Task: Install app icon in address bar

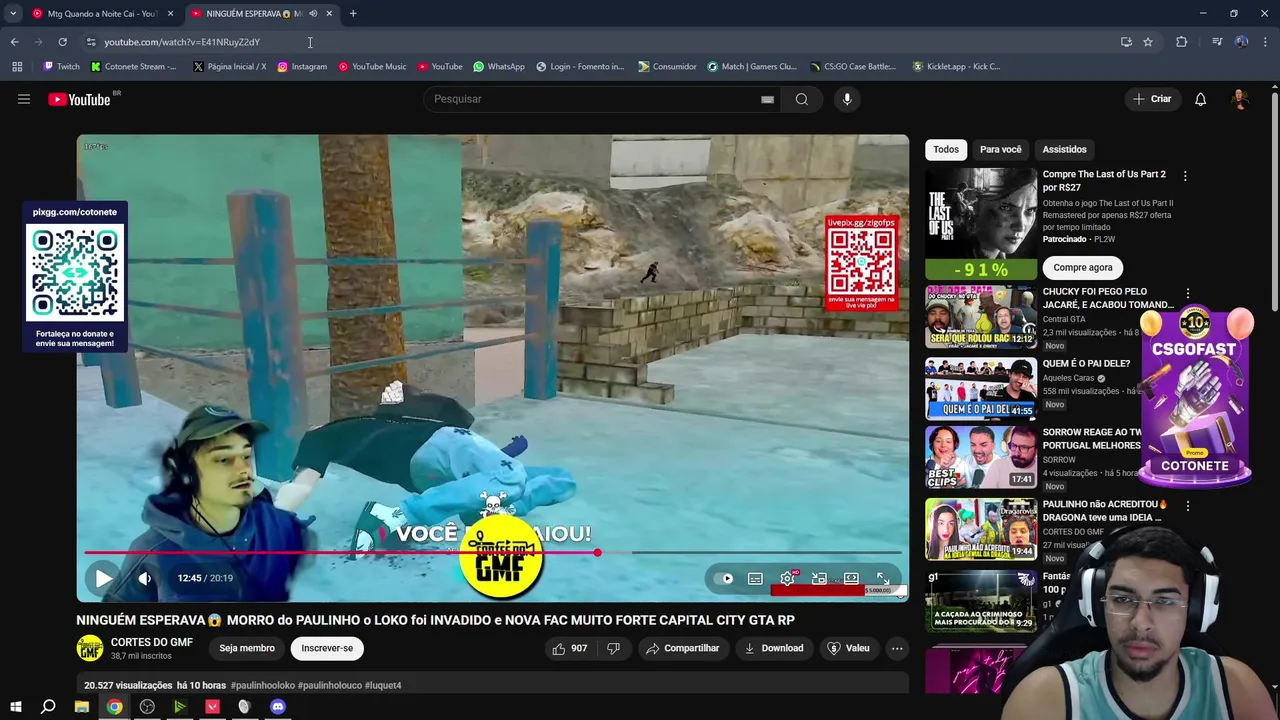Action: click(x=1126, y=42)
